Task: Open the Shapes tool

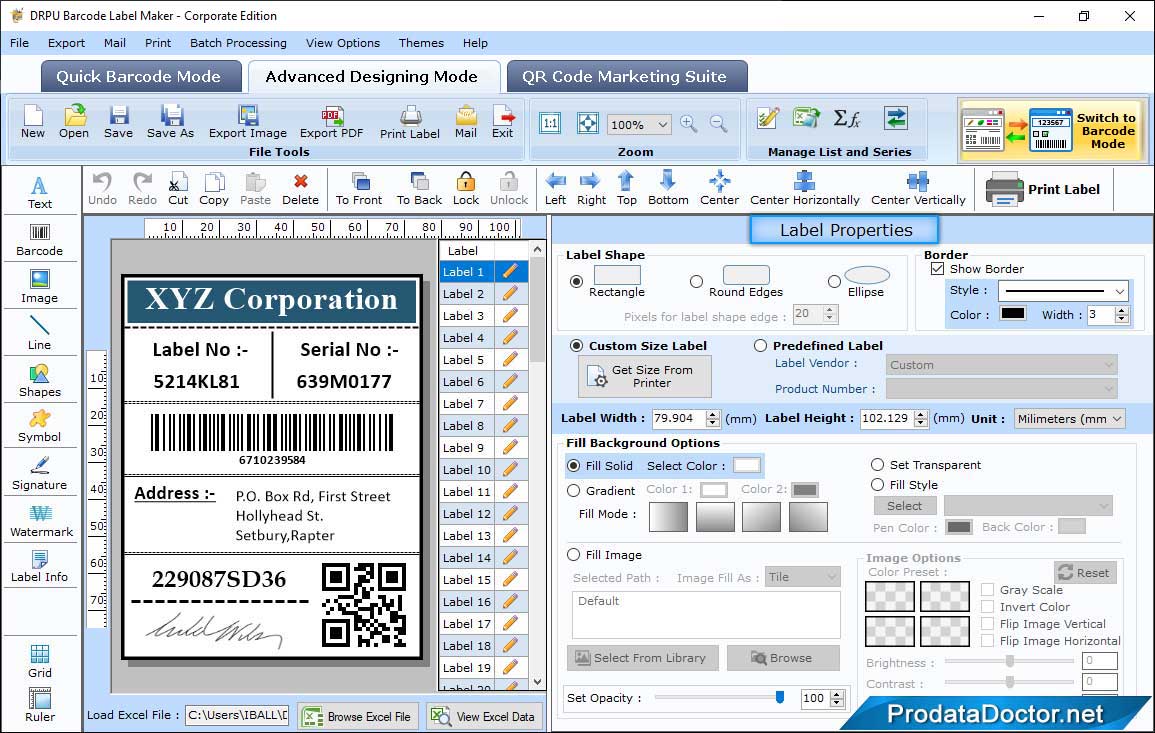Action: point(40,381)
